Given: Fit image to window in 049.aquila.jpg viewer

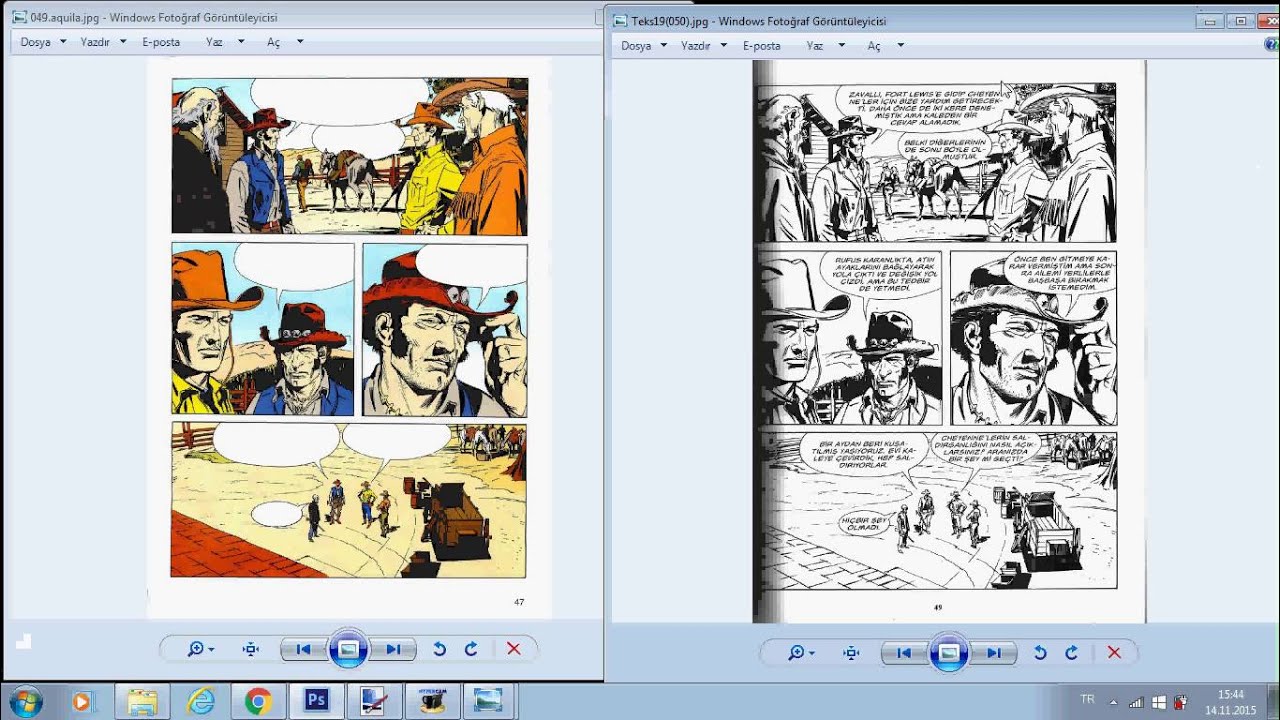Looking at the screenshot, I should pyautogui.click(x=250, y=649).
